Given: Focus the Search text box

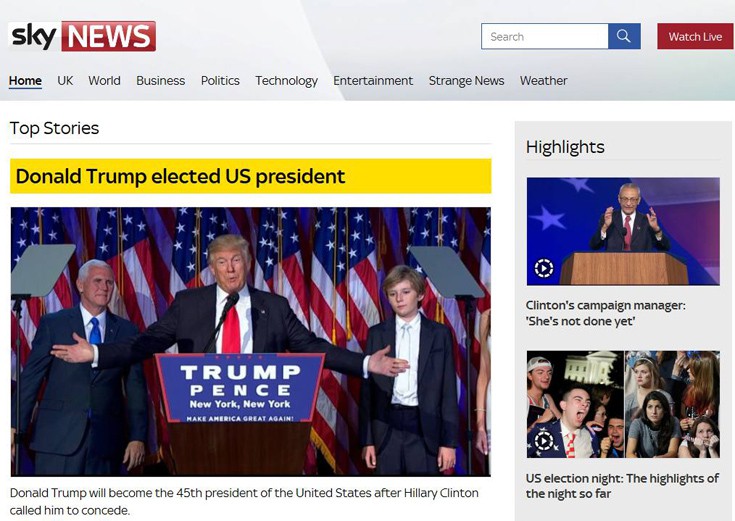Looking at the screenshot, I should click(x=545, y=36).
